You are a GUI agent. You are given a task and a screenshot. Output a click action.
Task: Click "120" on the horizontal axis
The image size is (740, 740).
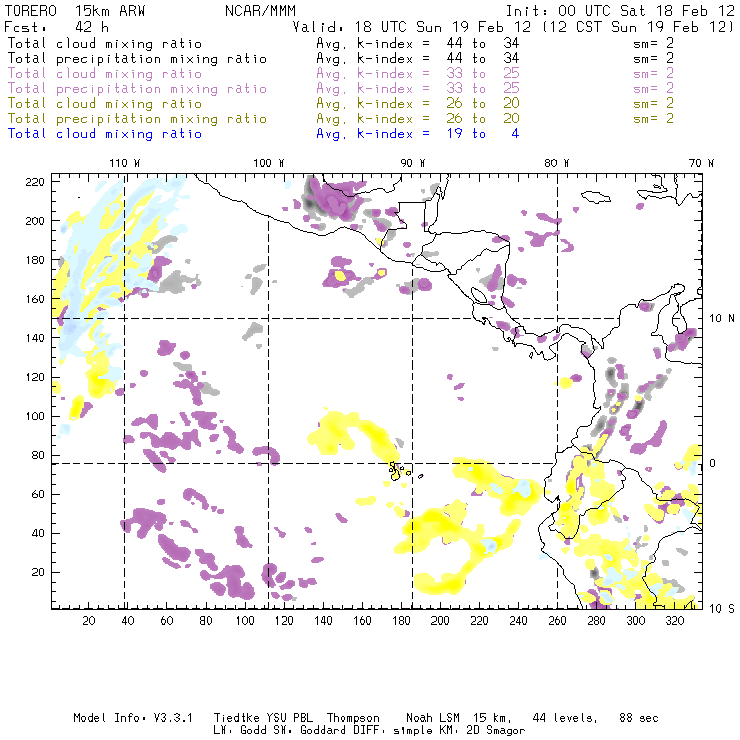(x=284, y=621)
